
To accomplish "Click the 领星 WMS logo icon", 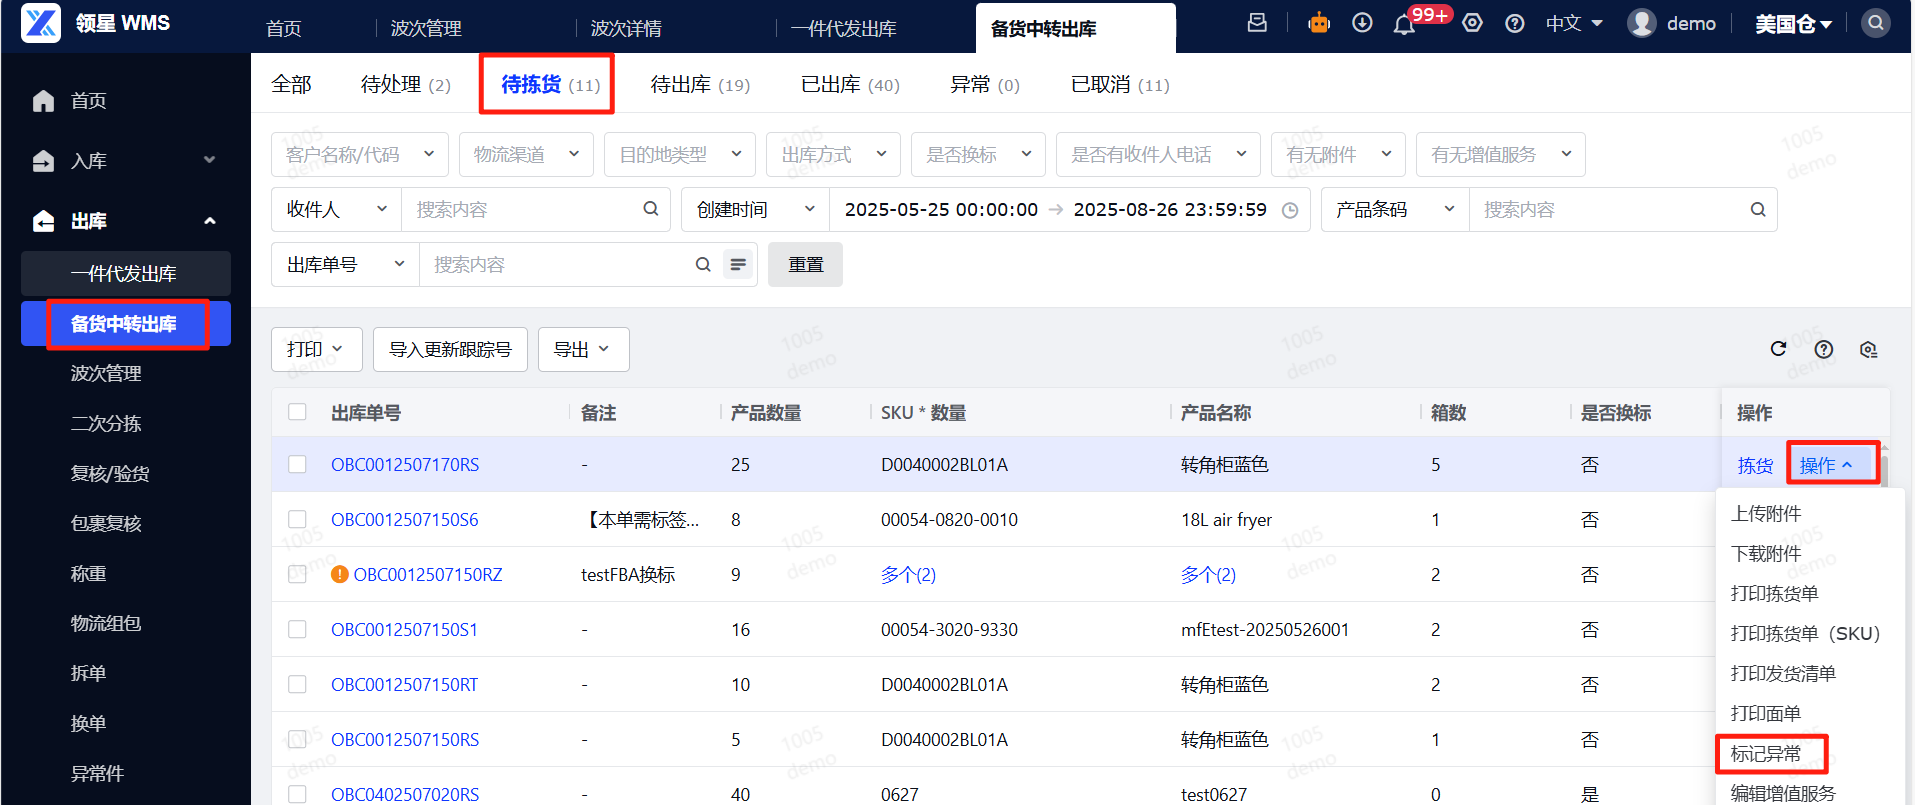I will [41, 23].
